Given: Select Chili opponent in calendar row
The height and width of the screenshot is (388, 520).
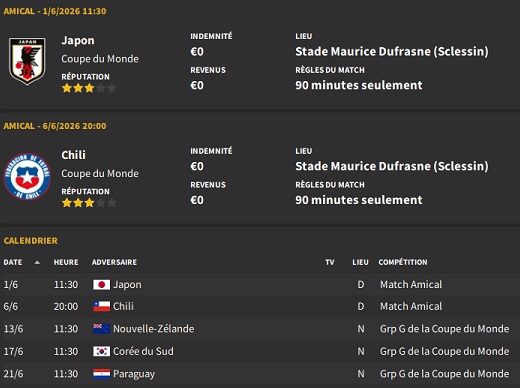Looking at the screenshot, I should point(123,306).
